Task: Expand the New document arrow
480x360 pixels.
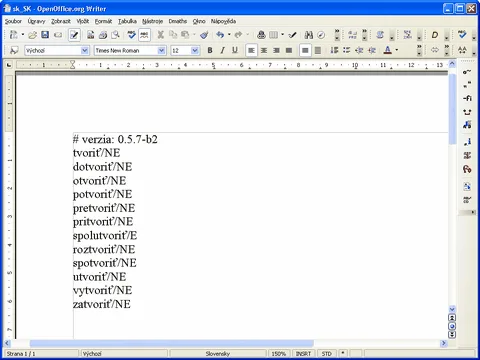Action: coord(23,34)
